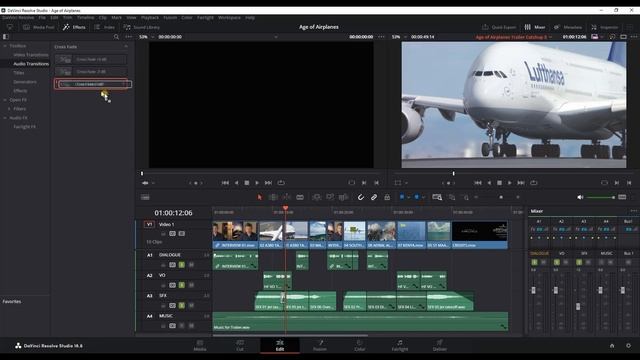Click the project settings gear icon
The width and height of the screenshot is (640, 360).
coord(628,346)
